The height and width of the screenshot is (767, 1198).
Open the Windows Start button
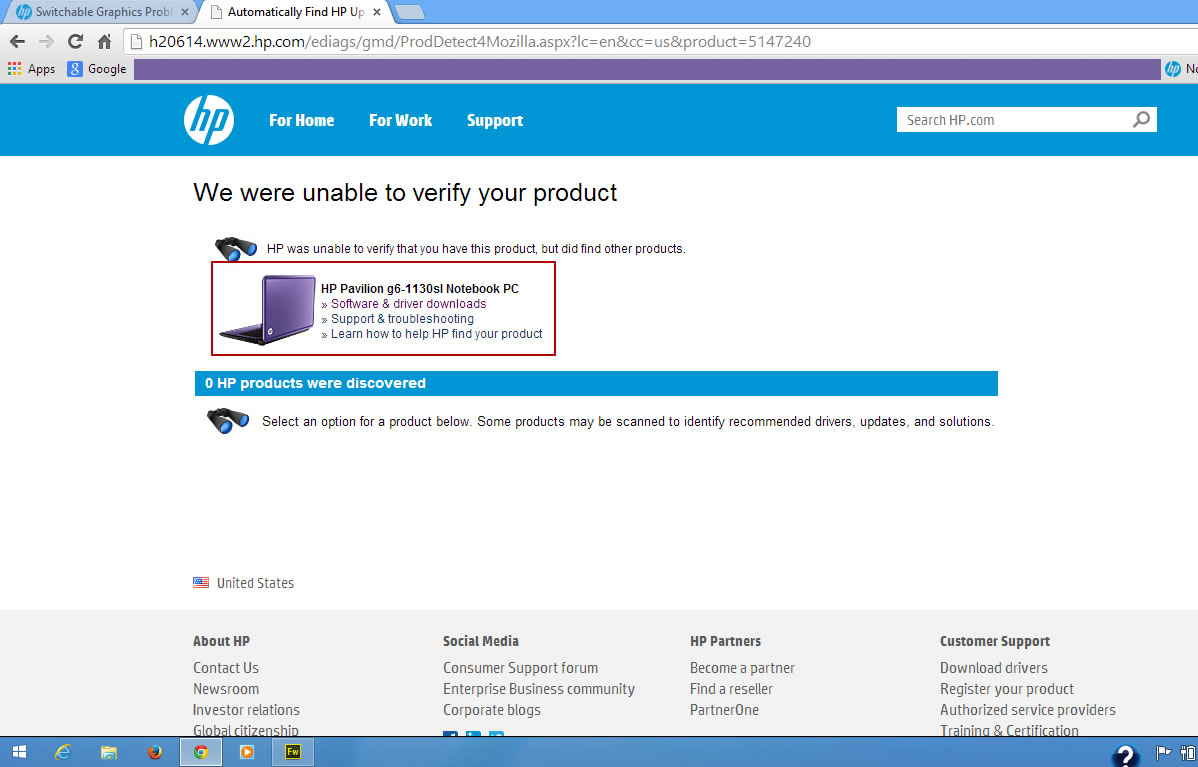click(19, 752)
